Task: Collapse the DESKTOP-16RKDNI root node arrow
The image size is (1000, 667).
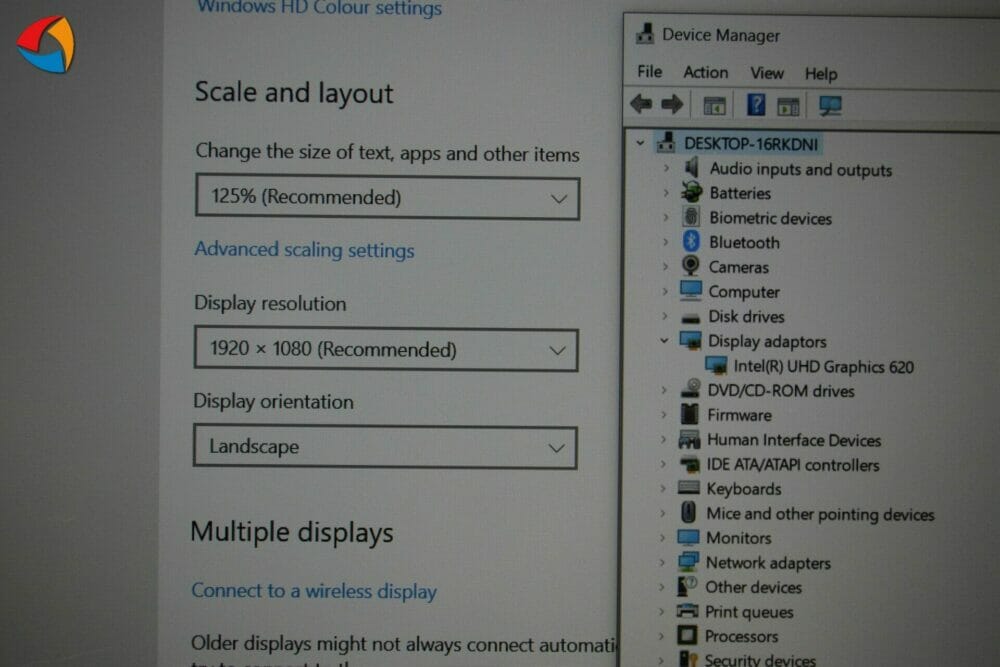Action: click(x=640, y=143)
